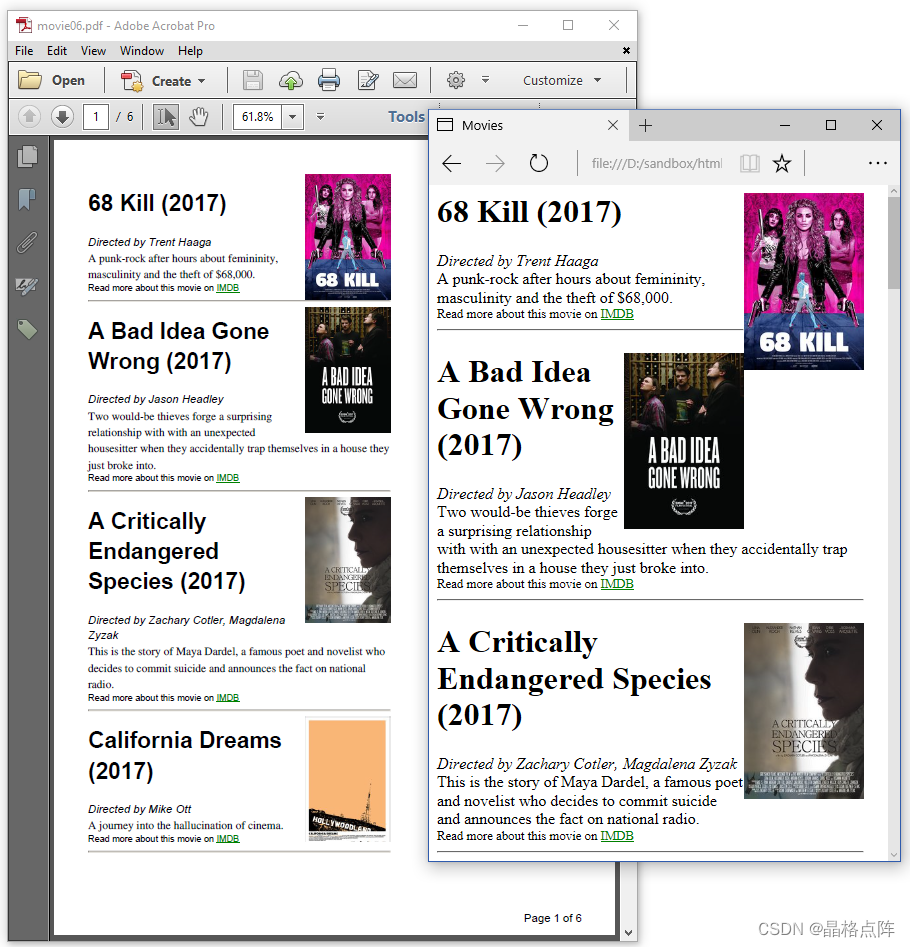Click Refresh icon in Movies browser
Viewport: 910px width, 947px height.
[x=539, y=163]
